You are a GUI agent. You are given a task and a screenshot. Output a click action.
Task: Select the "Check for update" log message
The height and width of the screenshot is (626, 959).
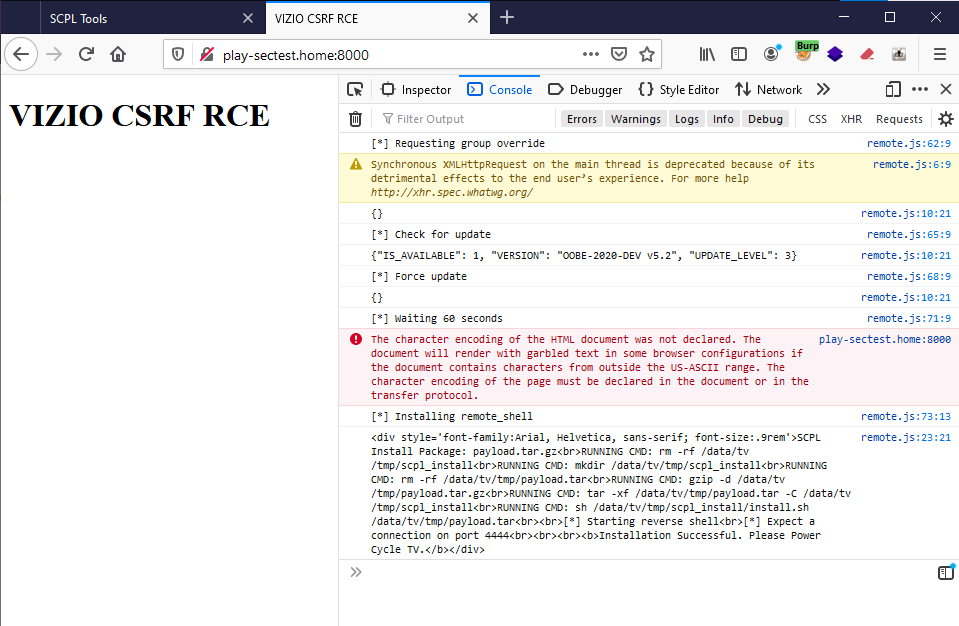(x=431, y=234)
